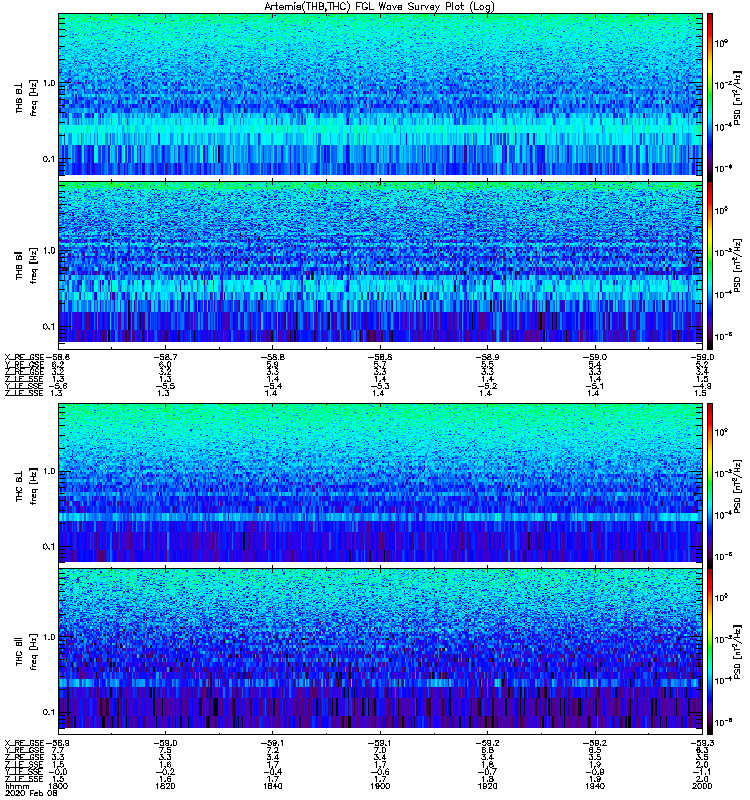This screenshot has height=800, width=750.
Task: Click the 'hhmm' time axis label
Action: (x=17, y=786)
